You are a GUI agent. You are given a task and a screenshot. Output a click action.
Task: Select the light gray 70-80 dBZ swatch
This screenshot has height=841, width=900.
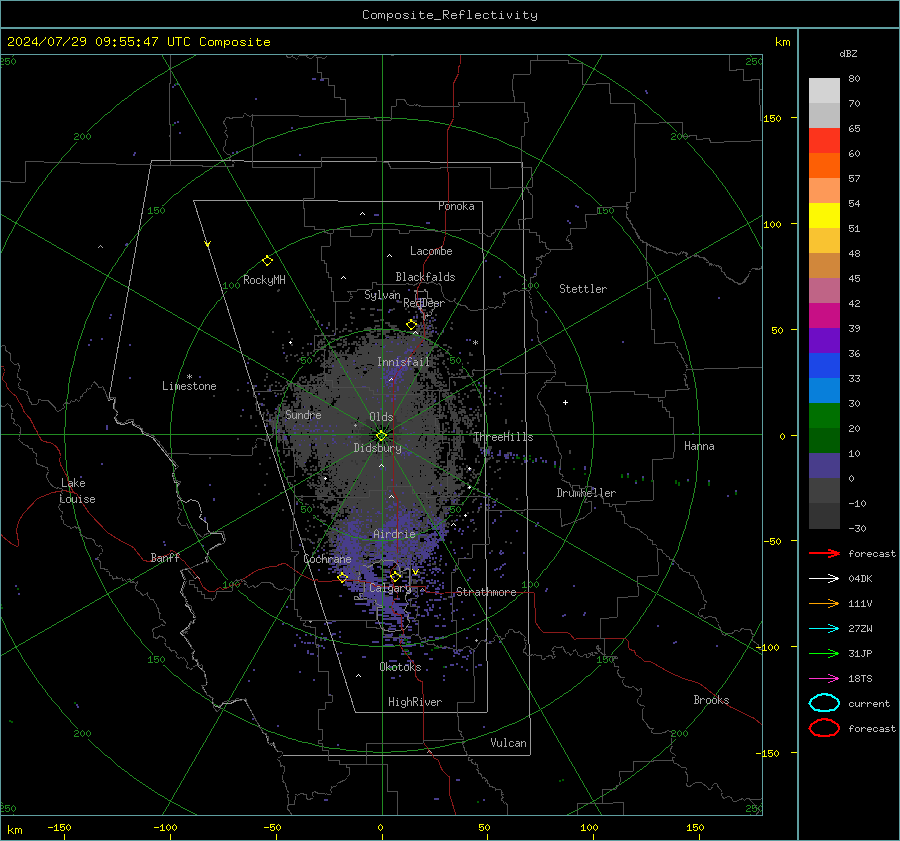(x=824, y=91)
